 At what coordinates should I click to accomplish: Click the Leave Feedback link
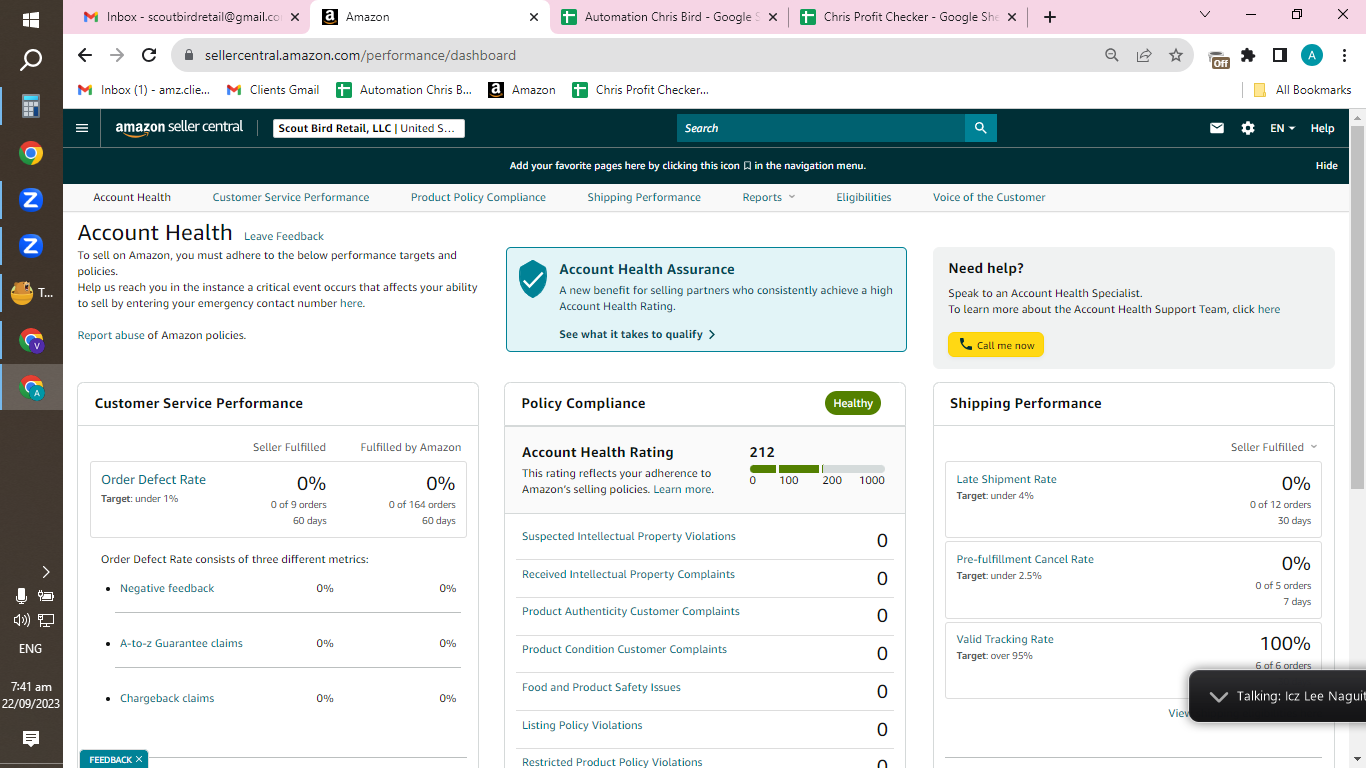284,237
